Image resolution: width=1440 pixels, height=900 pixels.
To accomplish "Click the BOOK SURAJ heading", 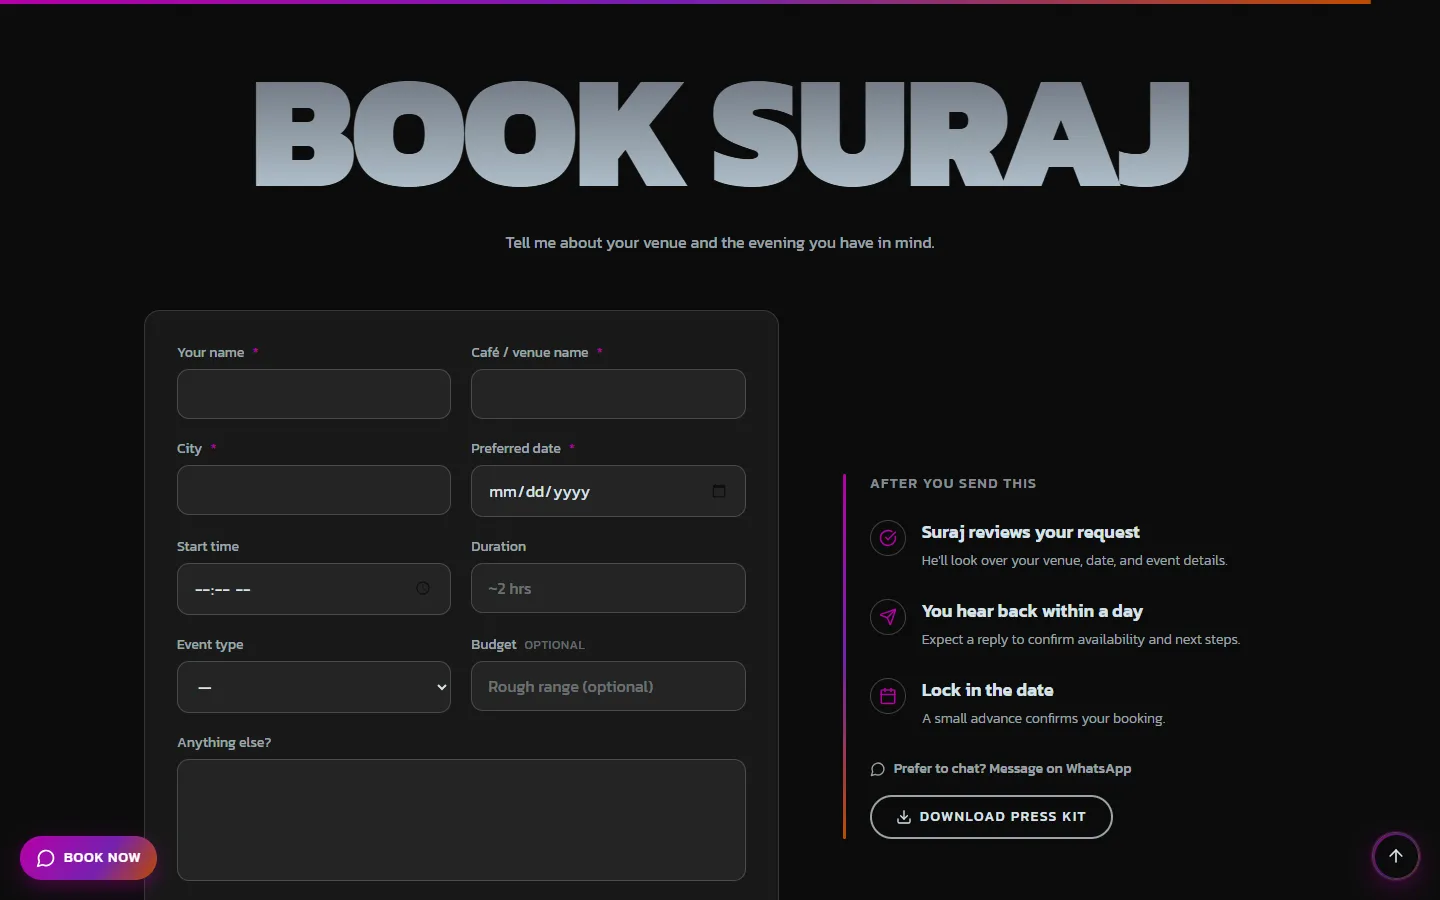I will click(x=721, y=134).
